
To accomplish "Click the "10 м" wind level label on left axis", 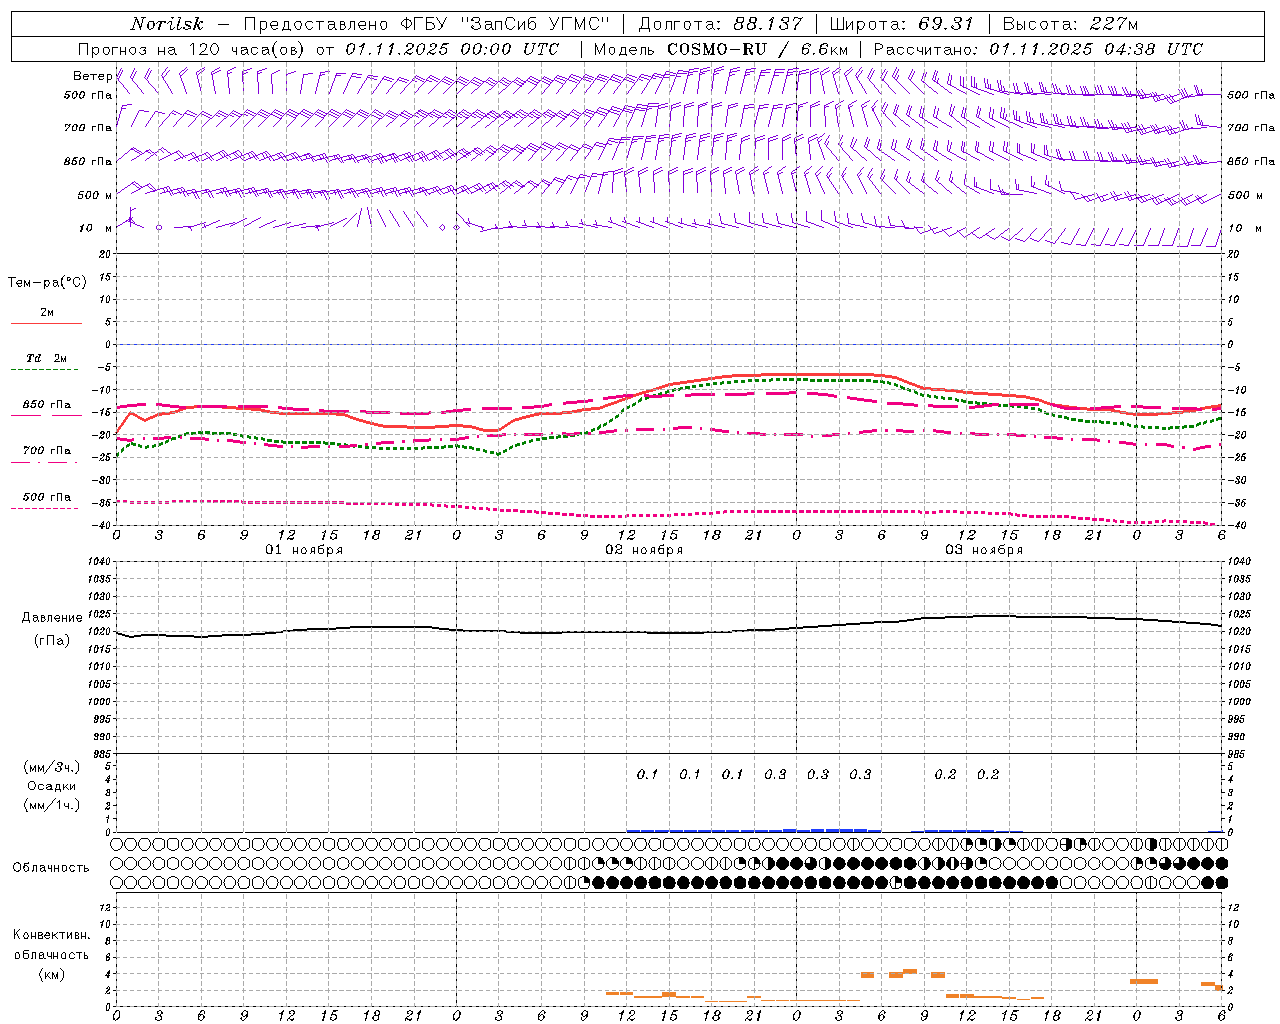I will [x=95, y=228].
